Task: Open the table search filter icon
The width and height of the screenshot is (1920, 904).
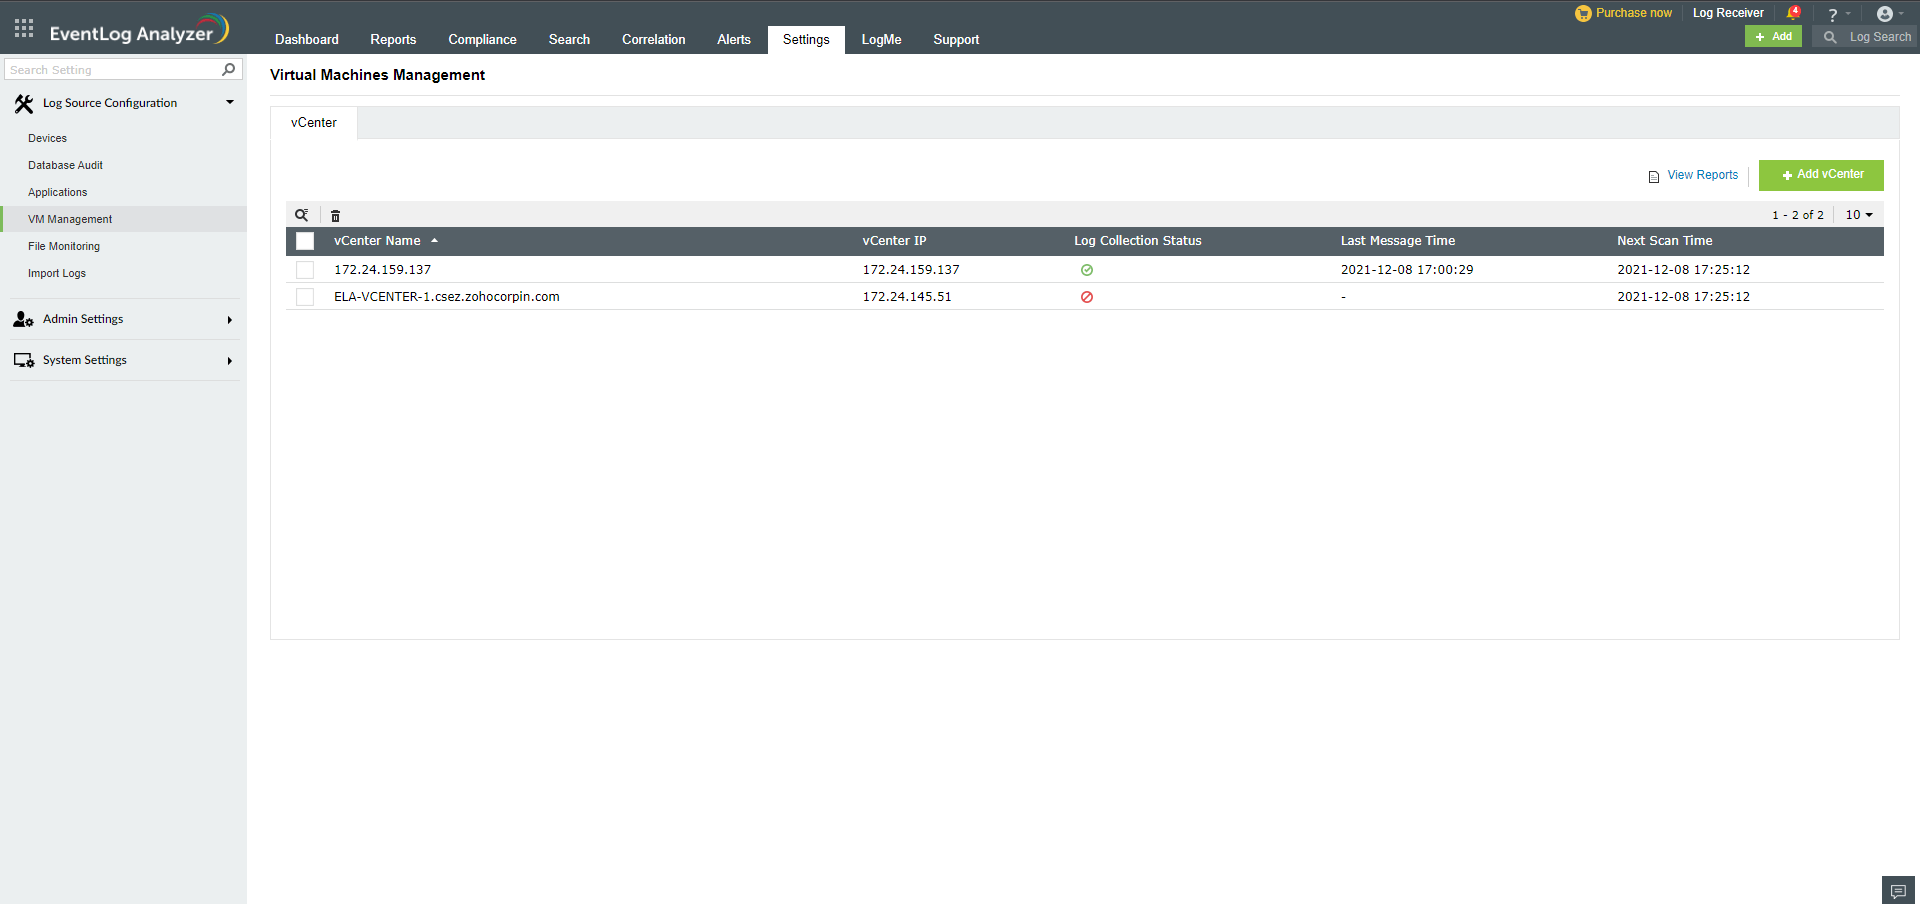Action: 302,215
